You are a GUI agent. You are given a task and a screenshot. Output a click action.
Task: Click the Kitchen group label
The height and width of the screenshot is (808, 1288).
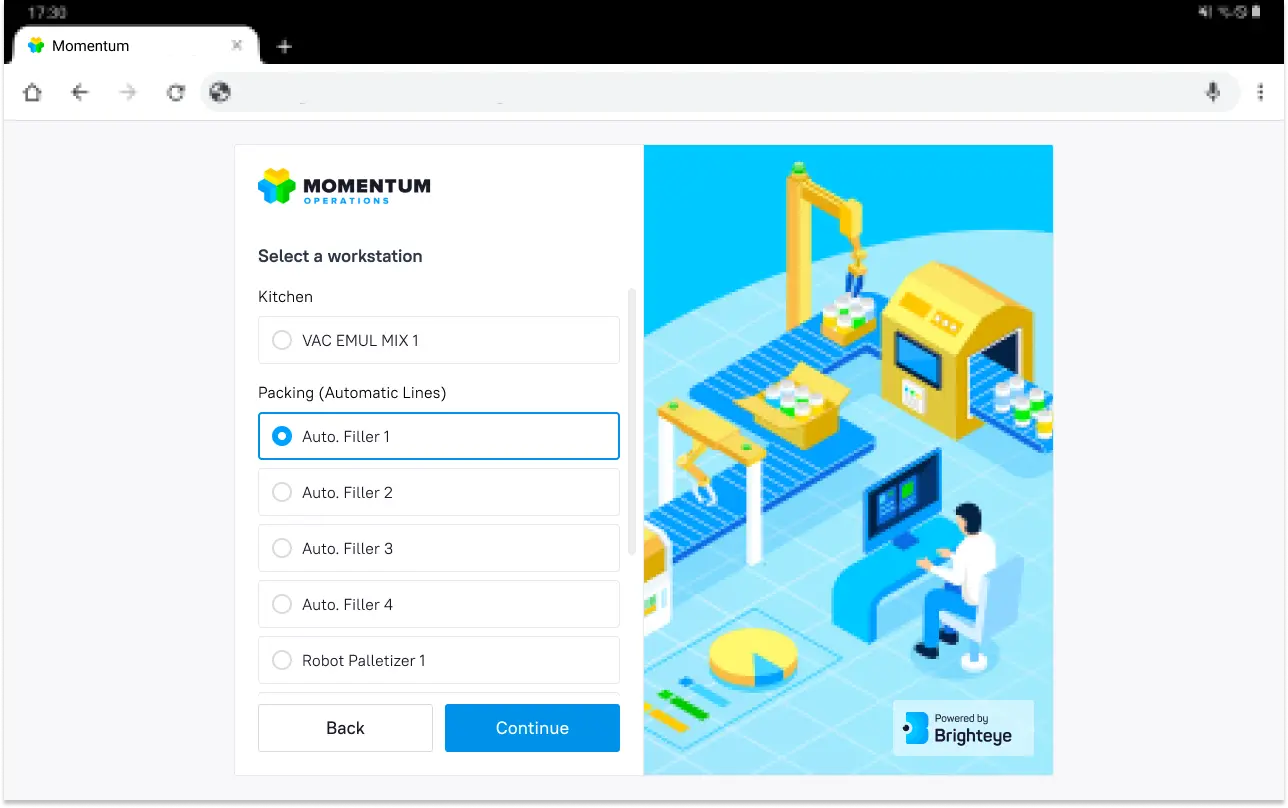[x=285, y=297]
